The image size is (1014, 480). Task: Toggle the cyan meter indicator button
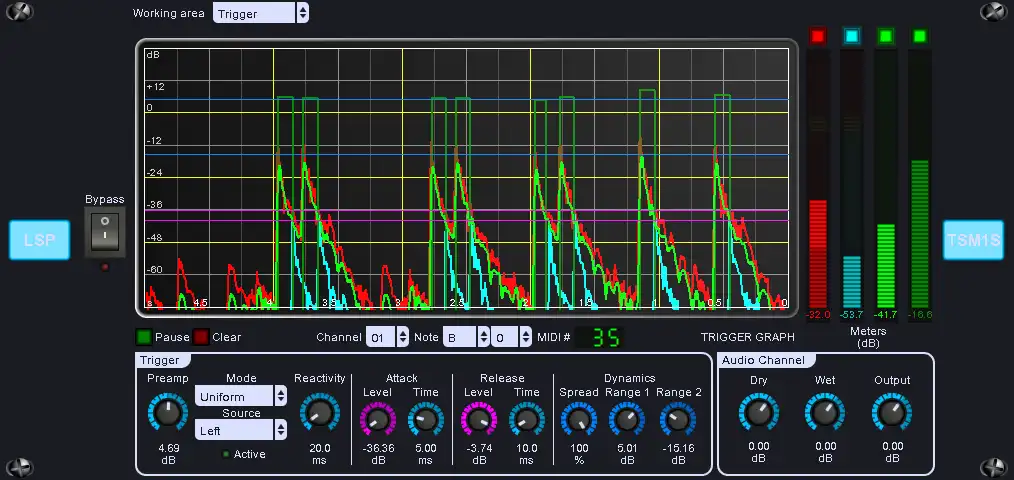[x=852, y=37]
